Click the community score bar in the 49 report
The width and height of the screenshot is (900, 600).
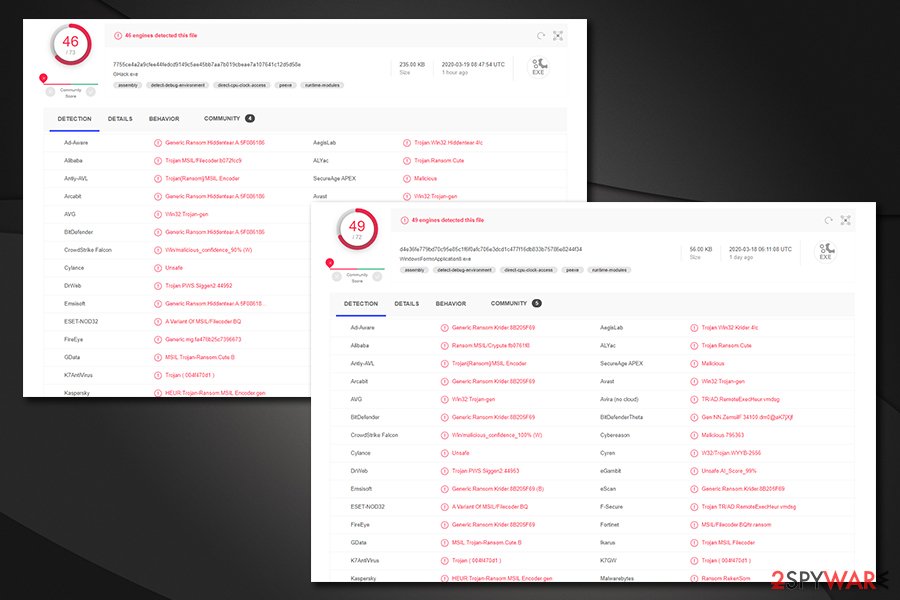coord(357,269)
